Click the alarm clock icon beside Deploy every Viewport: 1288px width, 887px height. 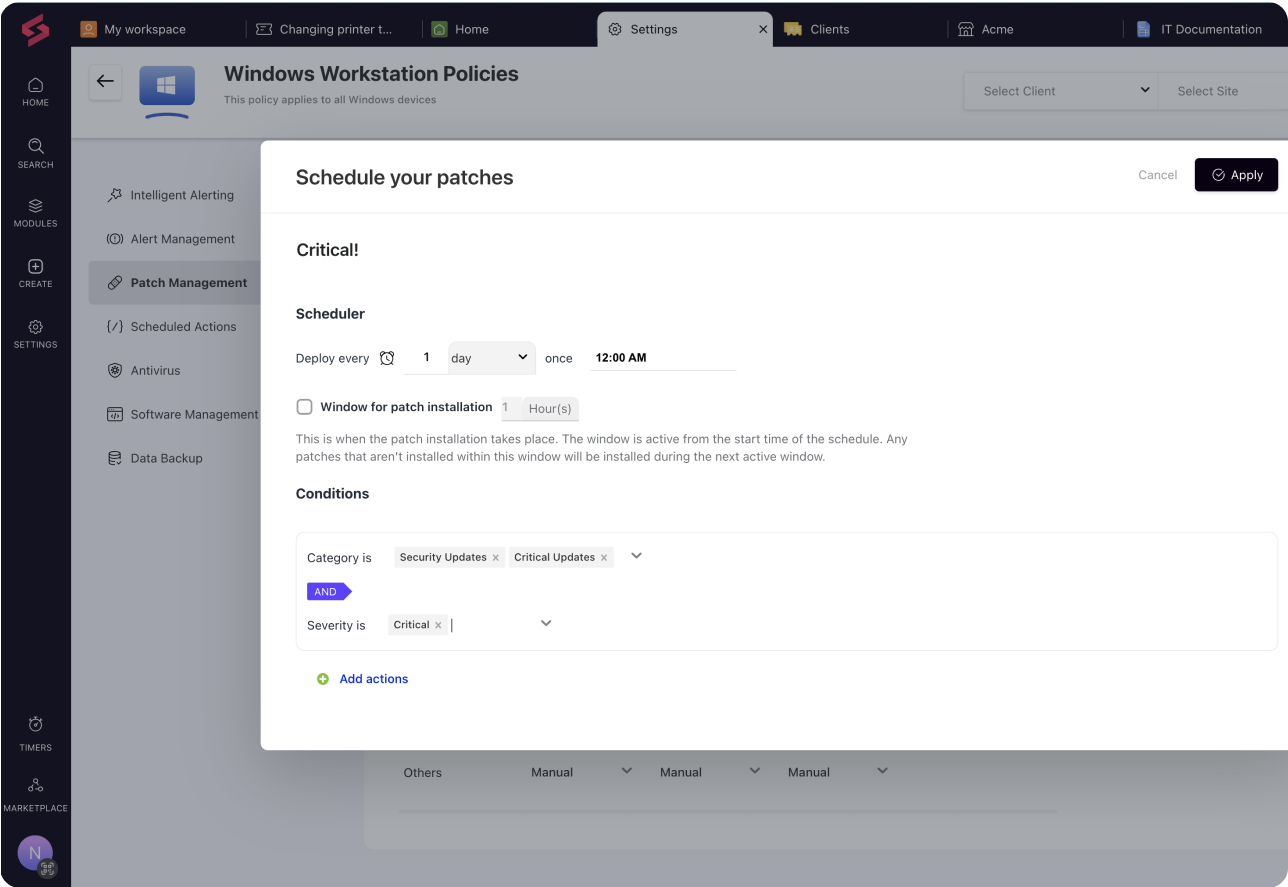tap(388, 357)
